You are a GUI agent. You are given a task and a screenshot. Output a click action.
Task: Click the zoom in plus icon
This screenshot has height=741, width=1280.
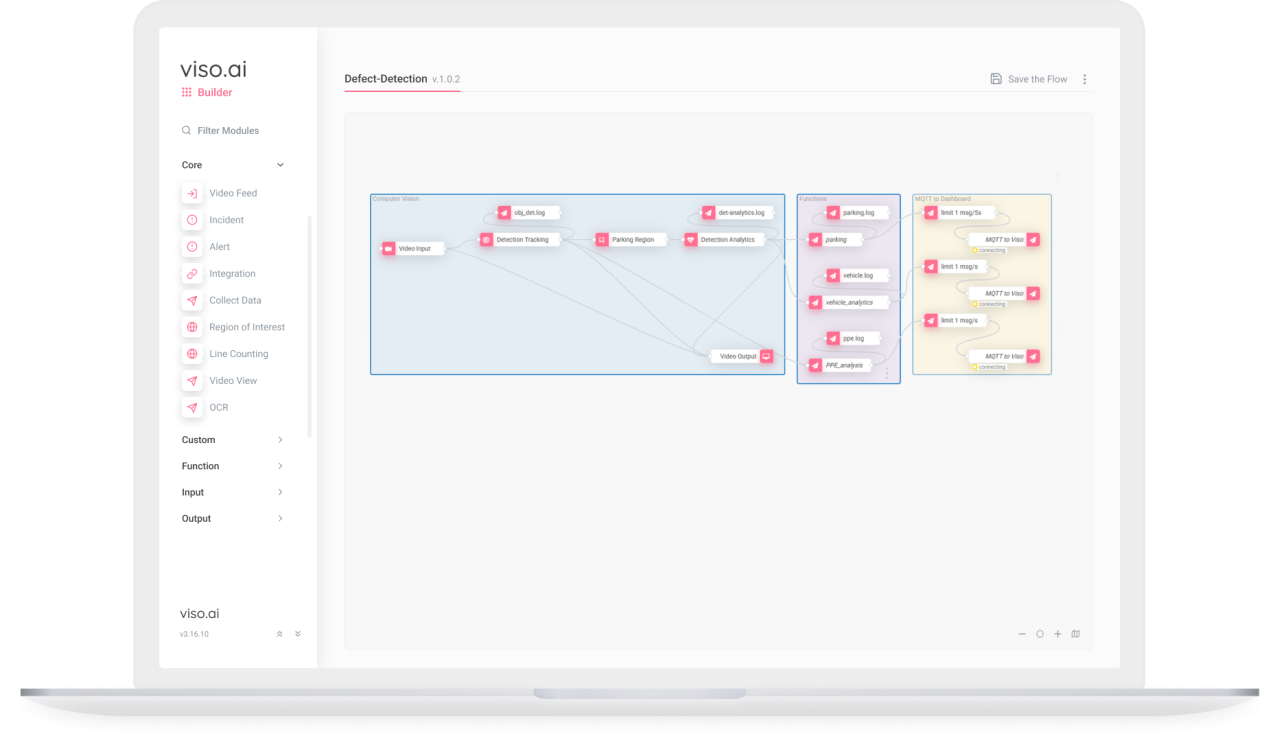click(1058, 634)
